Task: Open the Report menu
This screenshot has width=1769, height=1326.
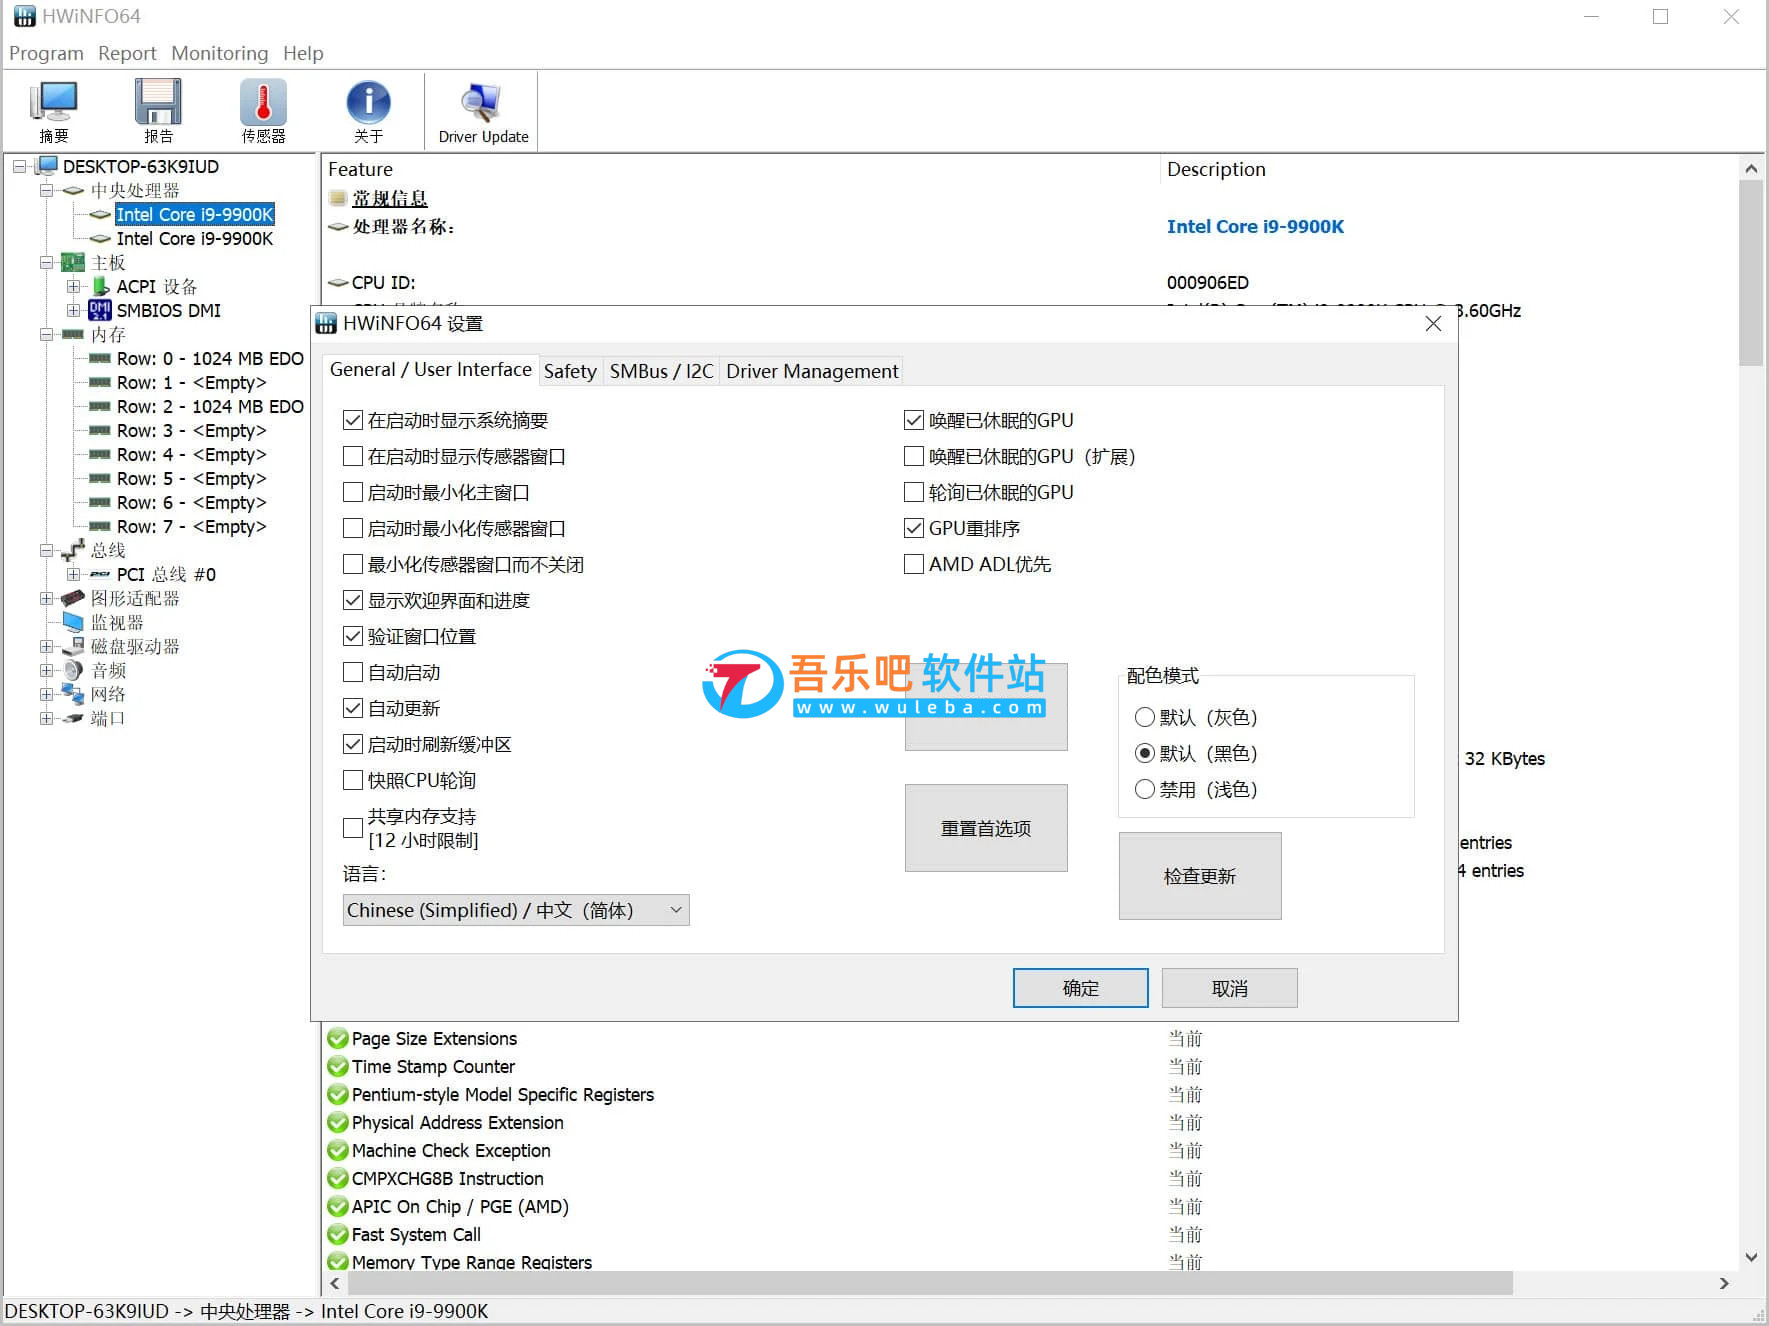Action: [127, 53]
